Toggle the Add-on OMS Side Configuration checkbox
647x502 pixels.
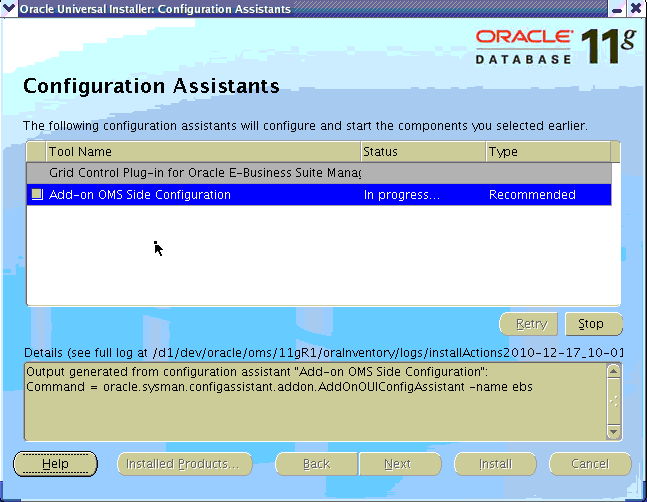37,195
